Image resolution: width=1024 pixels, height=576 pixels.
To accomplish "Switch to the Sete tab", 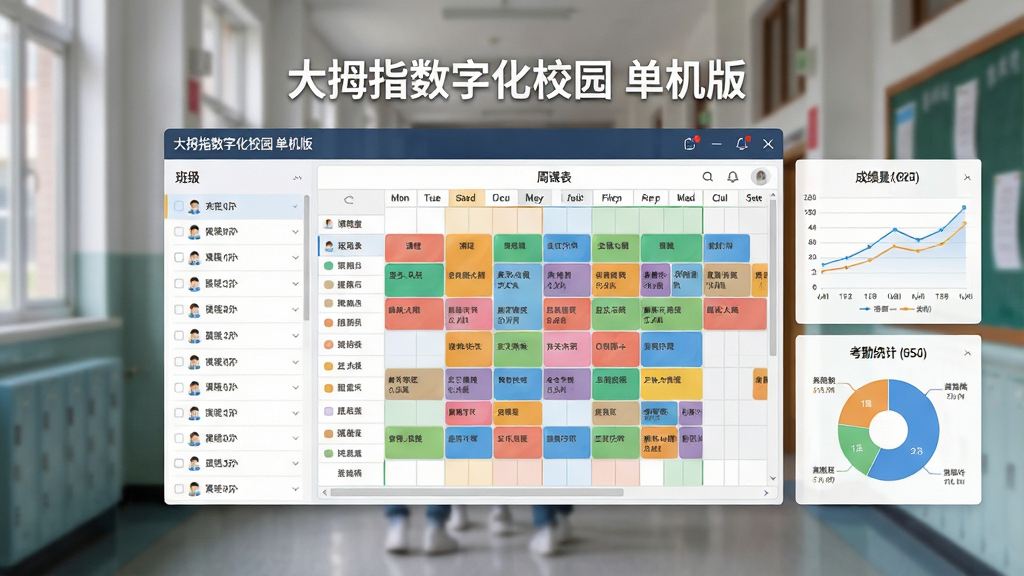I will 754,198.
